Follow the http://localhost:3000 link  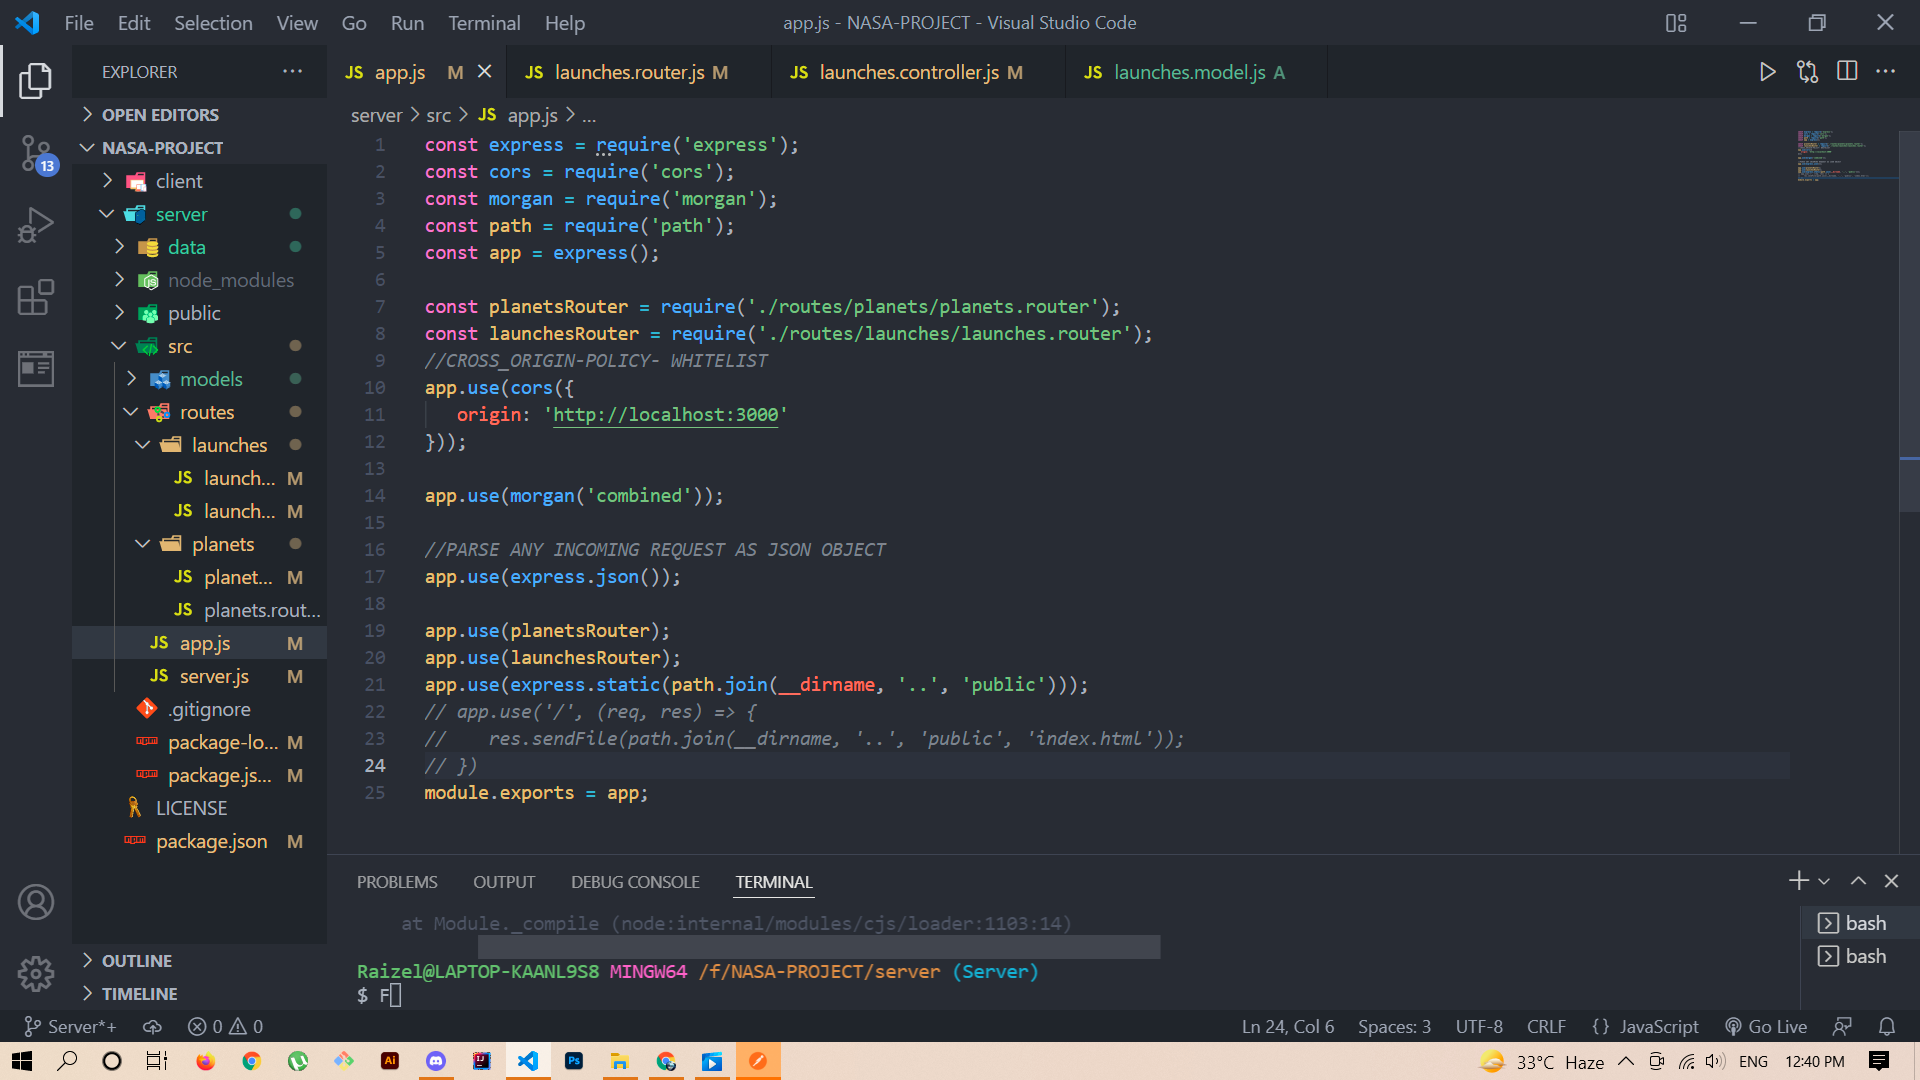pos(666,415)
